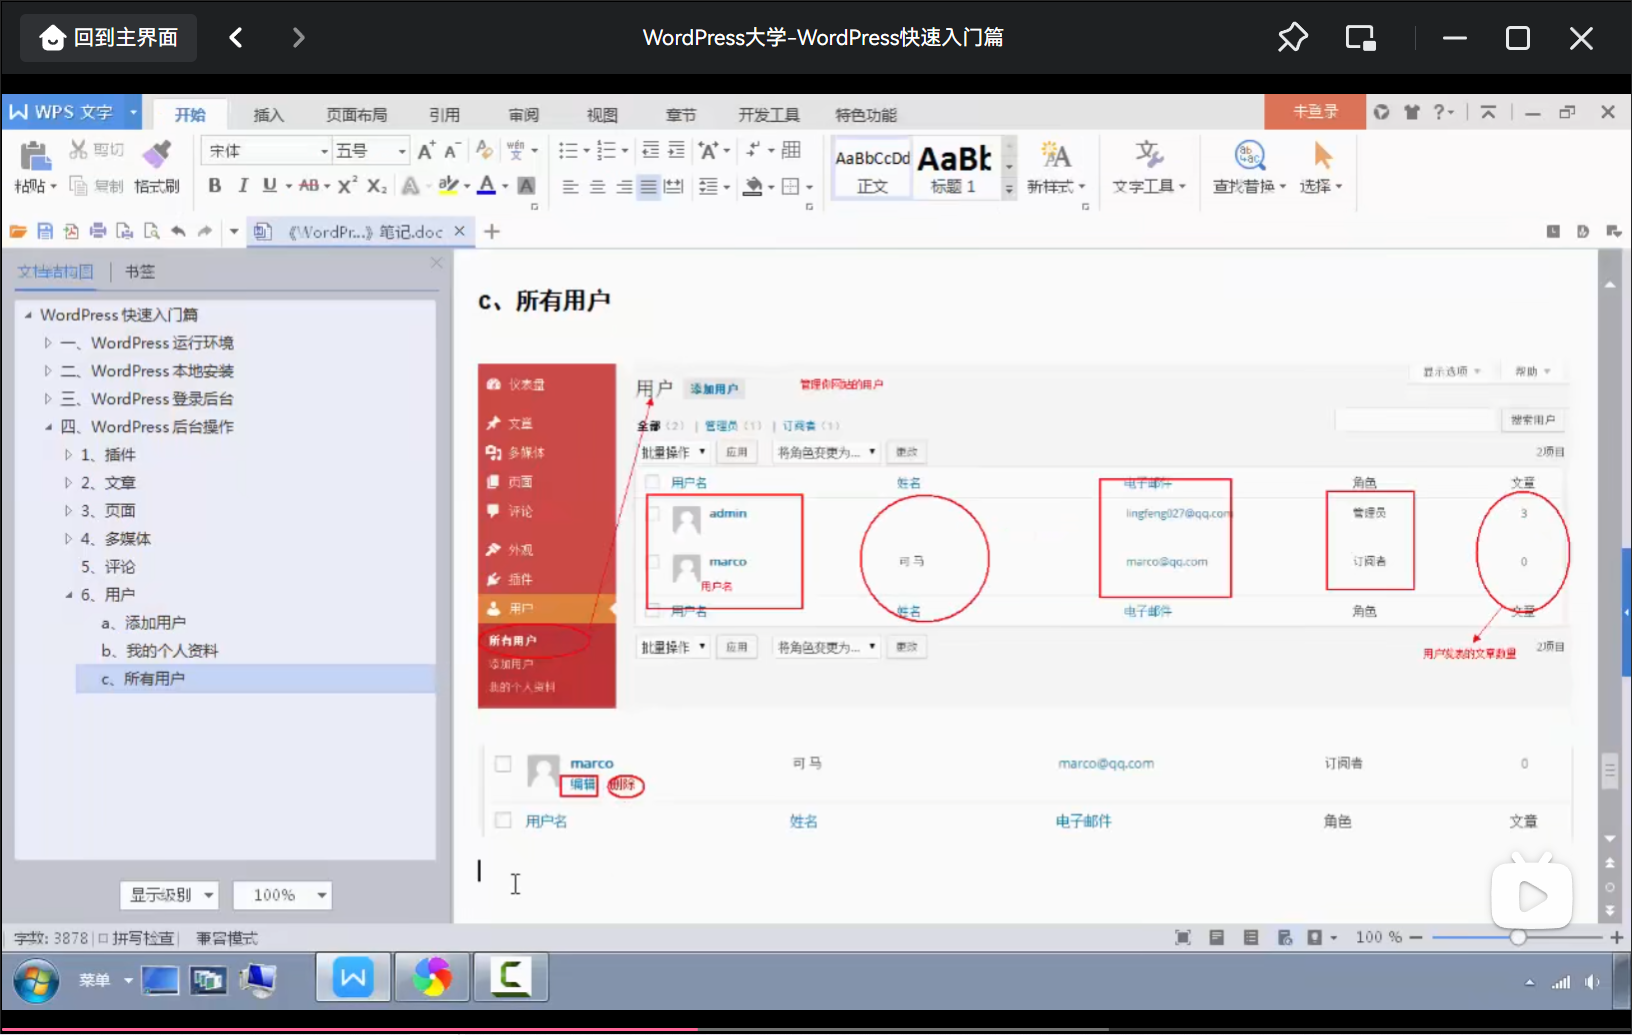Toggle italic formatting button
The width and height of the screenshot is (1632, 1035).
[x=242, y=185]
